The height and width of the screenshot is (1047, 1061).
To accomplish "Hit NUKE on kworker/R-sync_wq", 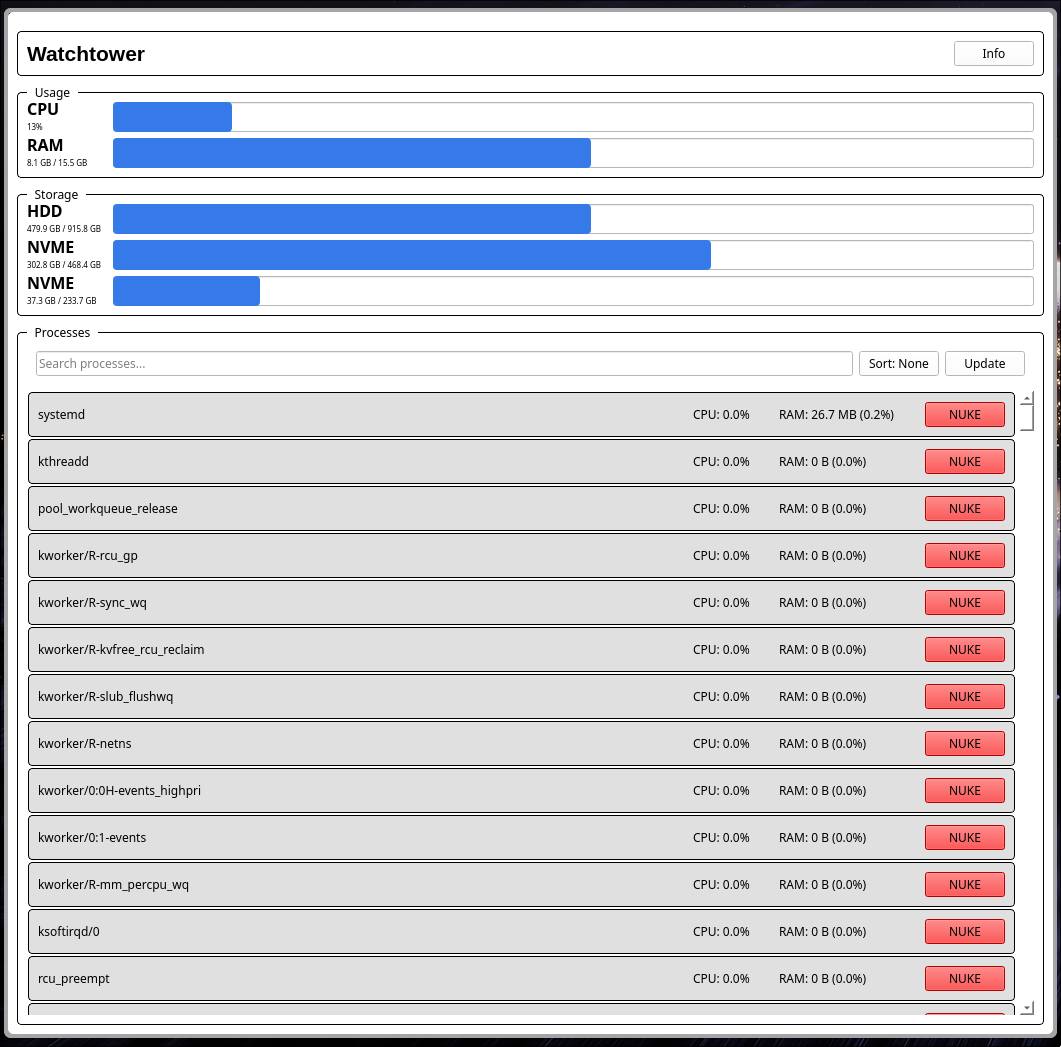I will (964, 602).
